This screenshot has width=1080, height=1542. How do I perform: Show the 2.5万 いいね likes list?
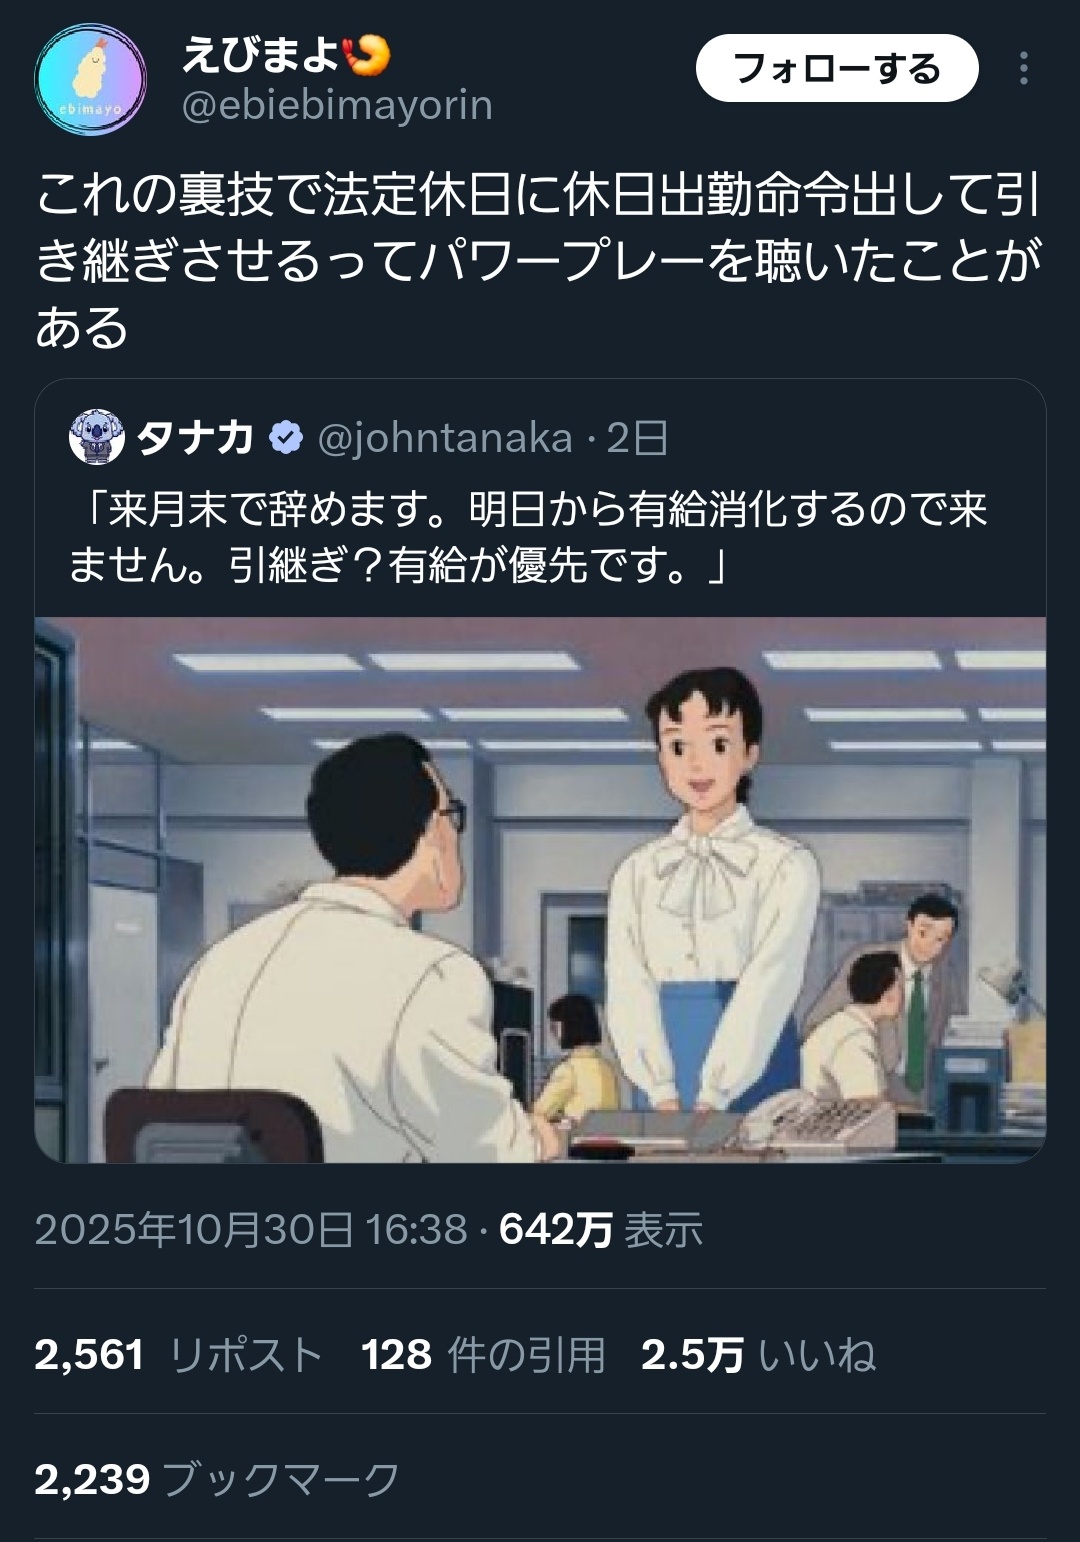pos(759,1355)
